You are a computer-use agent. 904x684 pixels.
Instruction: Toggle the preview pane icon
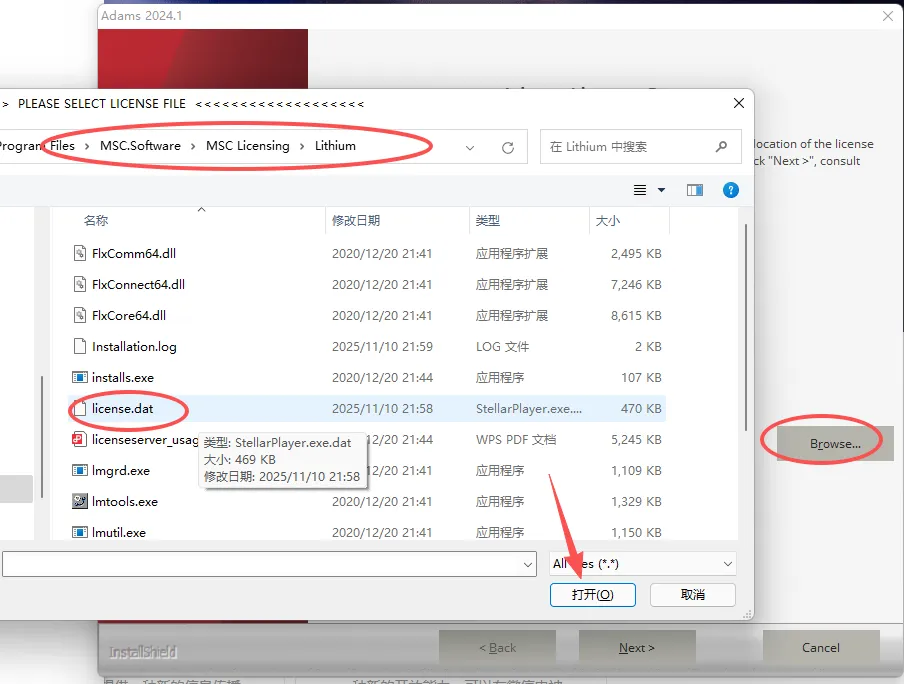click(695, 190)
